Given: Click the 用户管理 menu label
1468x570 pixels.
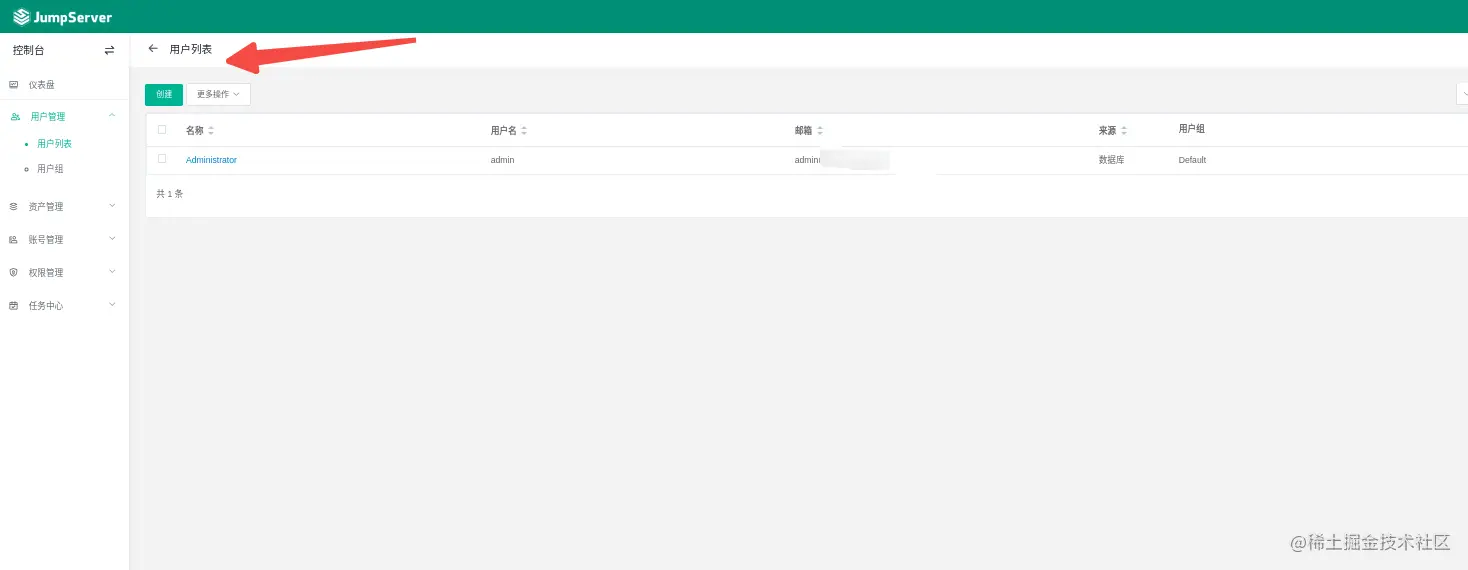Looking at the screenshot, I should point(48,117).
